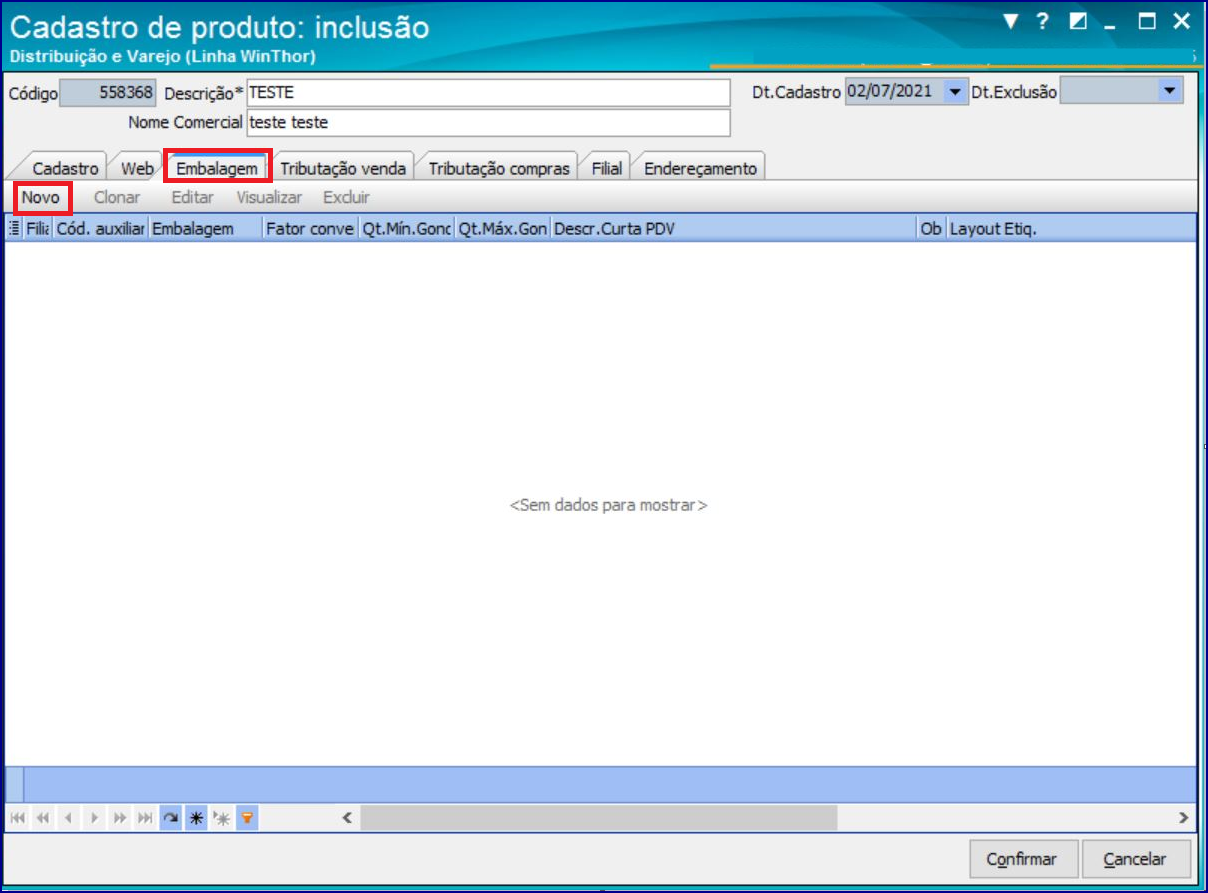1208x893 pixels.
Task: Click scrollbar right arrow
Action: click(1184, 818)
